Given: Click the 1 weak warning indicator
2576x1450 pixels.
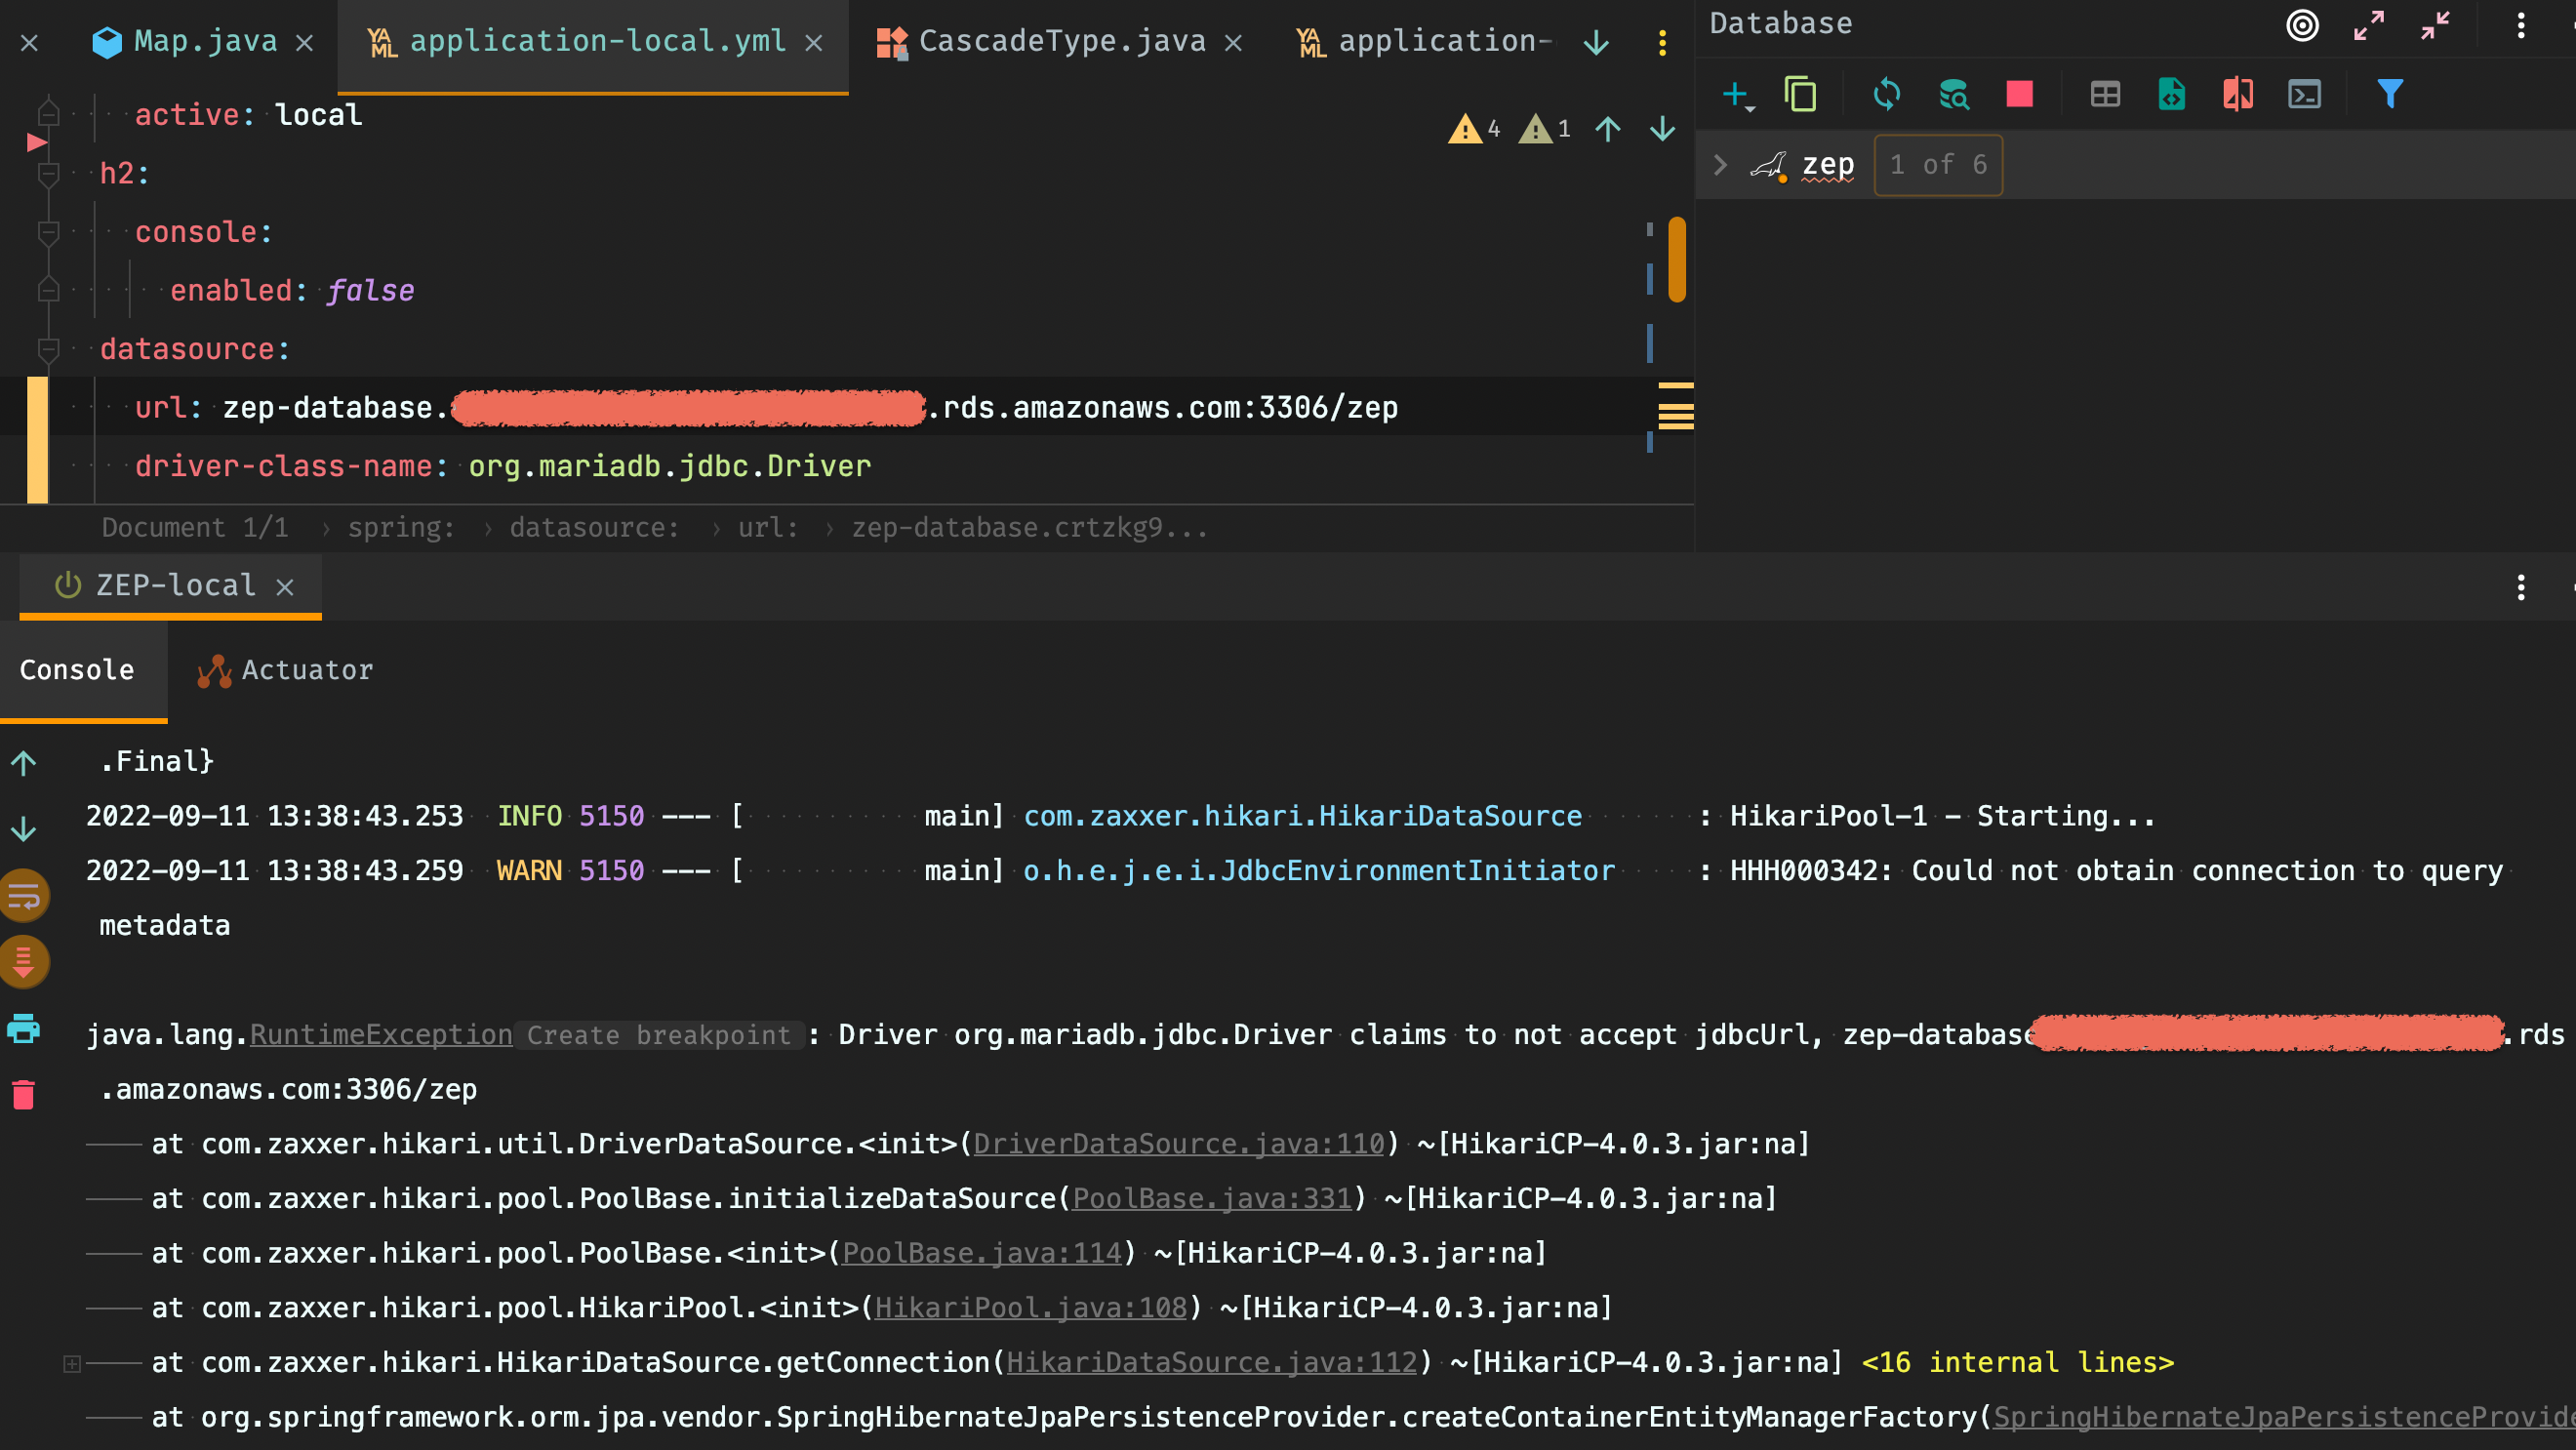Looking at the screenshot, I should (x=1545, y=129).
